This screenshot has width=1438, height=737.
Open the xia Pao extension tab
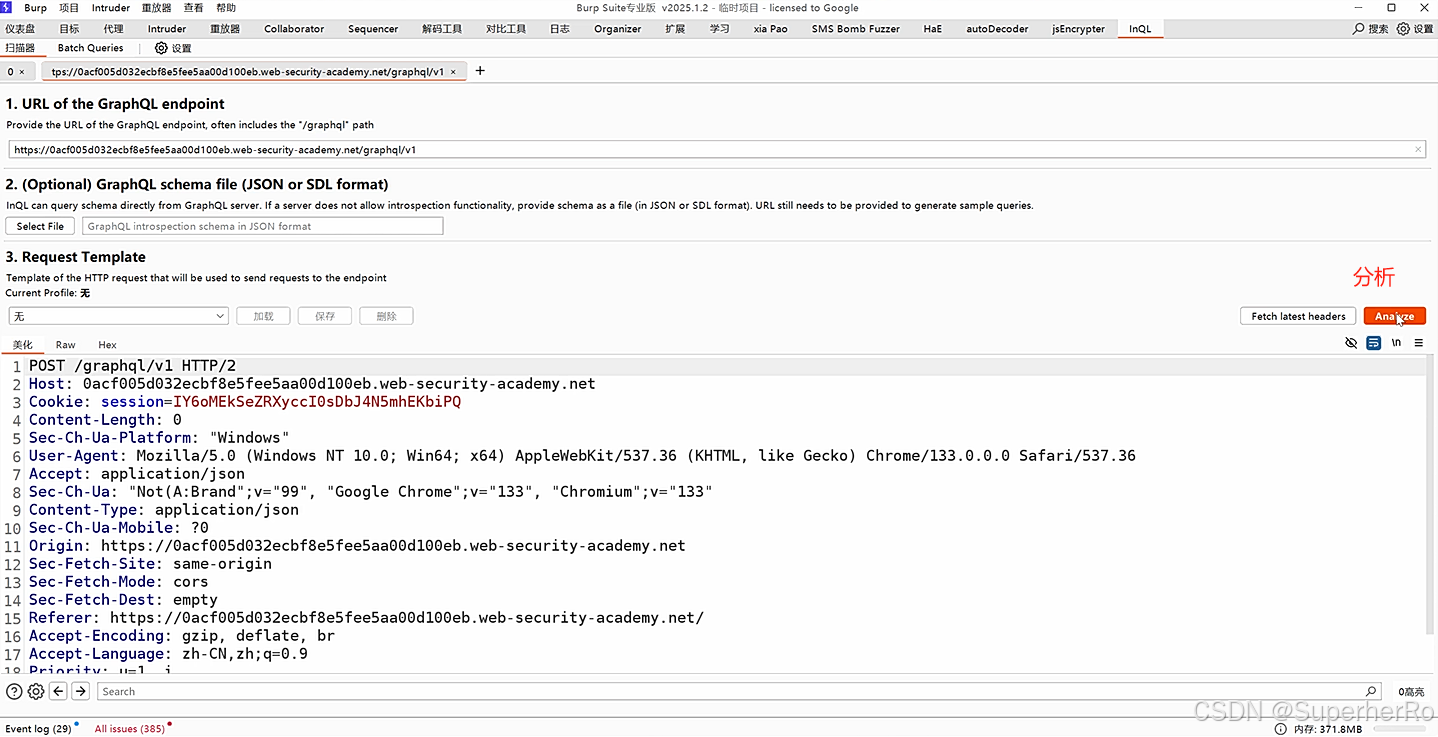771,29
